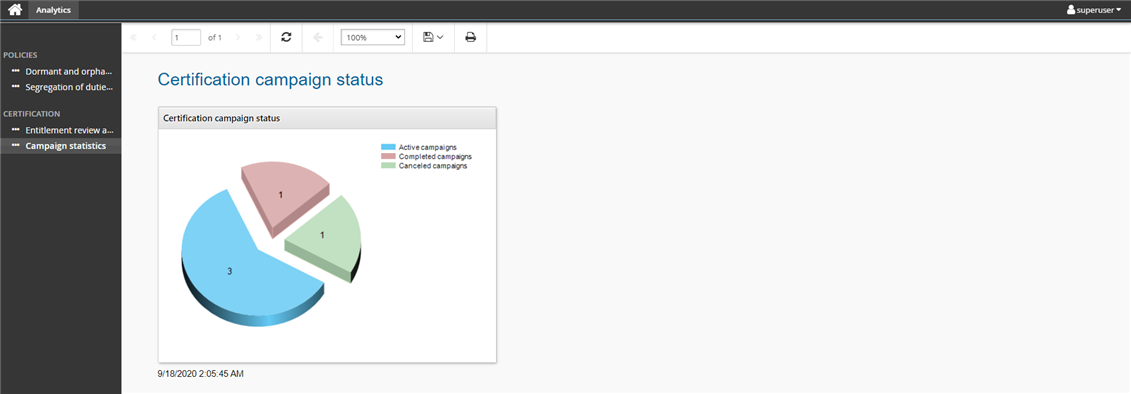Viewport: 1131px width, 394px height.
Task: Click the Active campaigns blue legend swatch
Action: (388, 147)
